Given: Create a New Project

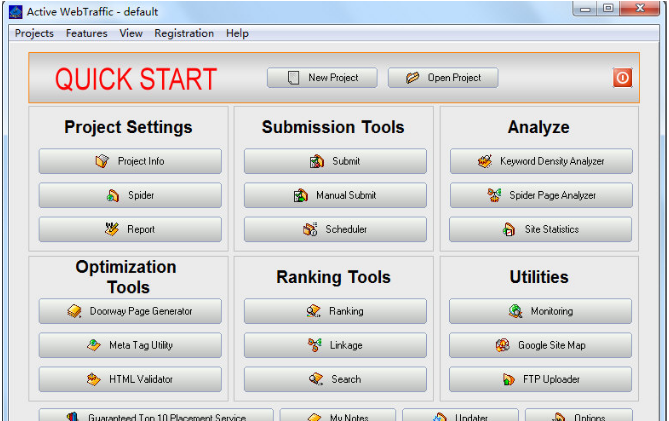Looking at the screenshot, I should (322, 78).
